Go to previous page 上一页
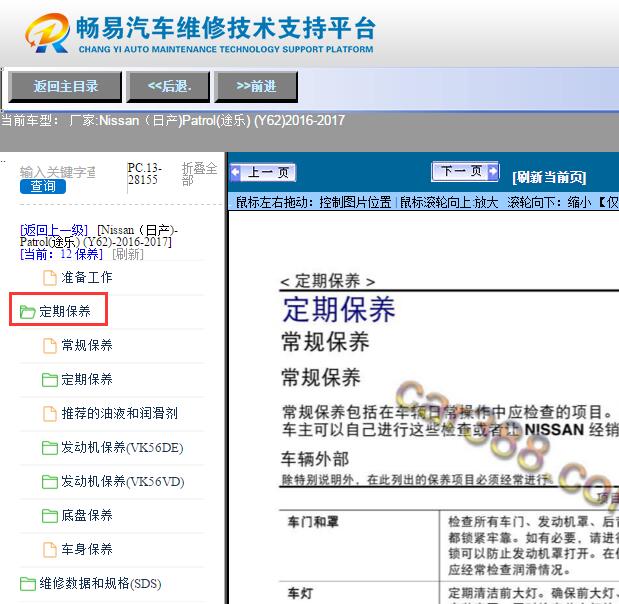 pos(263,173)
